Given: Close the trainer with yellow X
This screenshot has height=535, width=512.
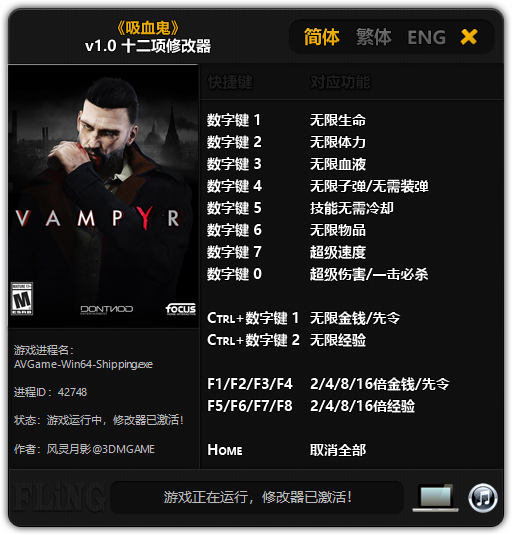Looking at the screenshot, I should click(x=469, y=37).
